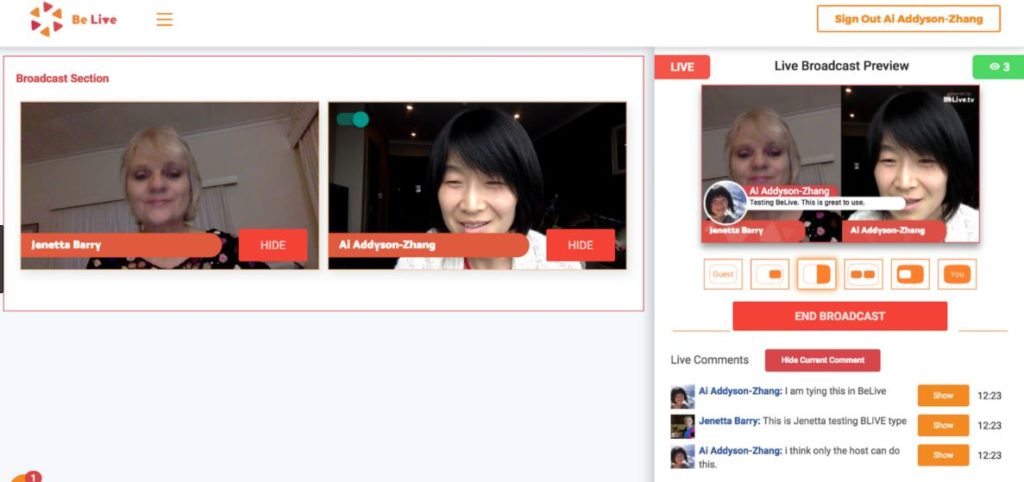Image resolution: width=1024 pixels, height=482 pixels.
Task: Click the Live Broadcast Preview video
Action: click(840, 163)
